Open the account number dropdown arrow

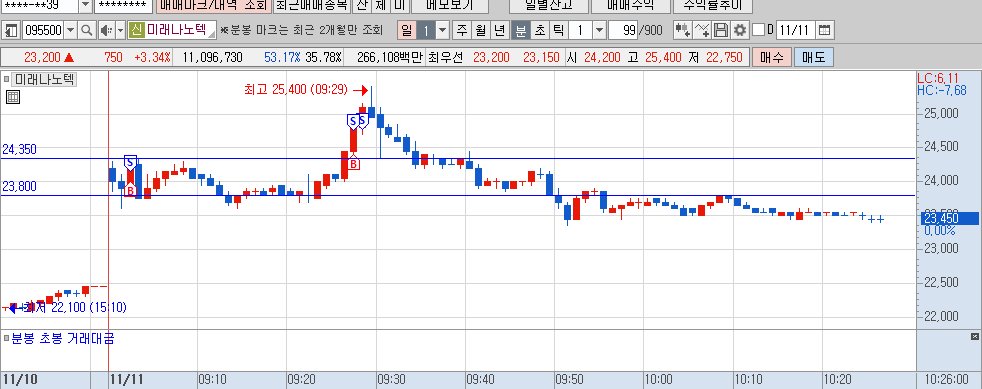pos(85,5)
